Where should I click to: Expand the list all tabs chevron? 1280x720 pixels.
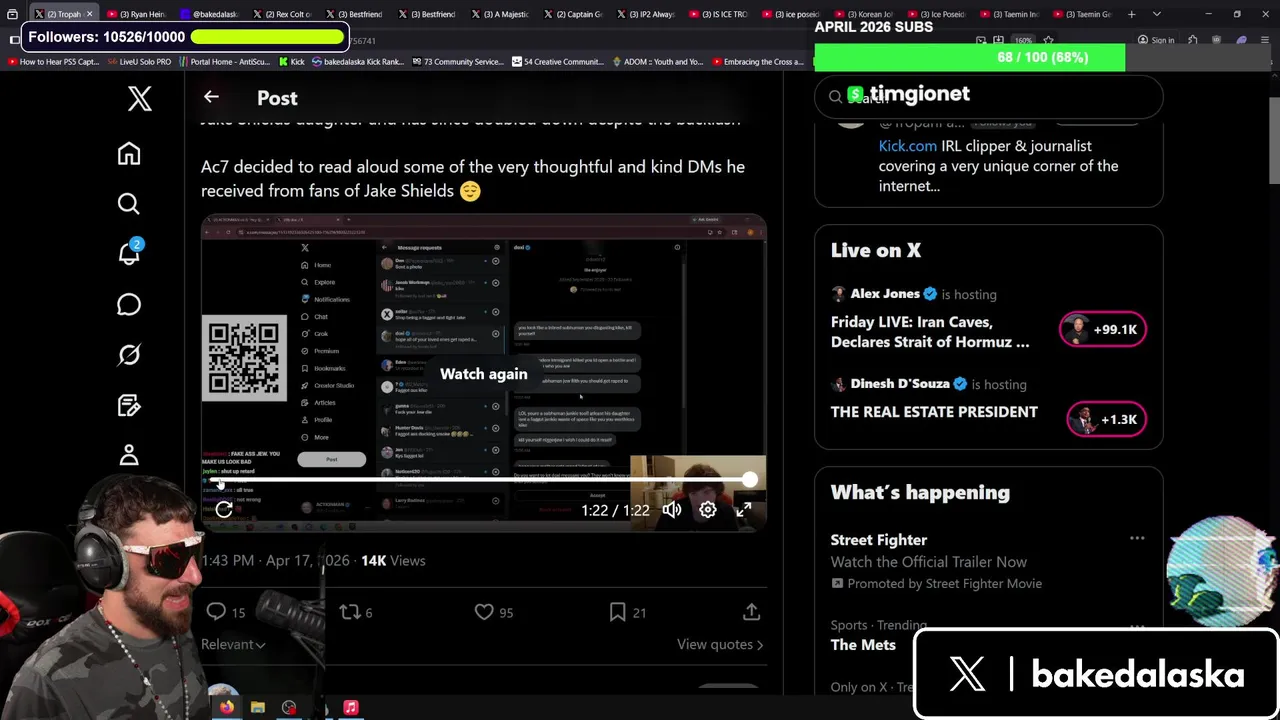[1156, 14]
